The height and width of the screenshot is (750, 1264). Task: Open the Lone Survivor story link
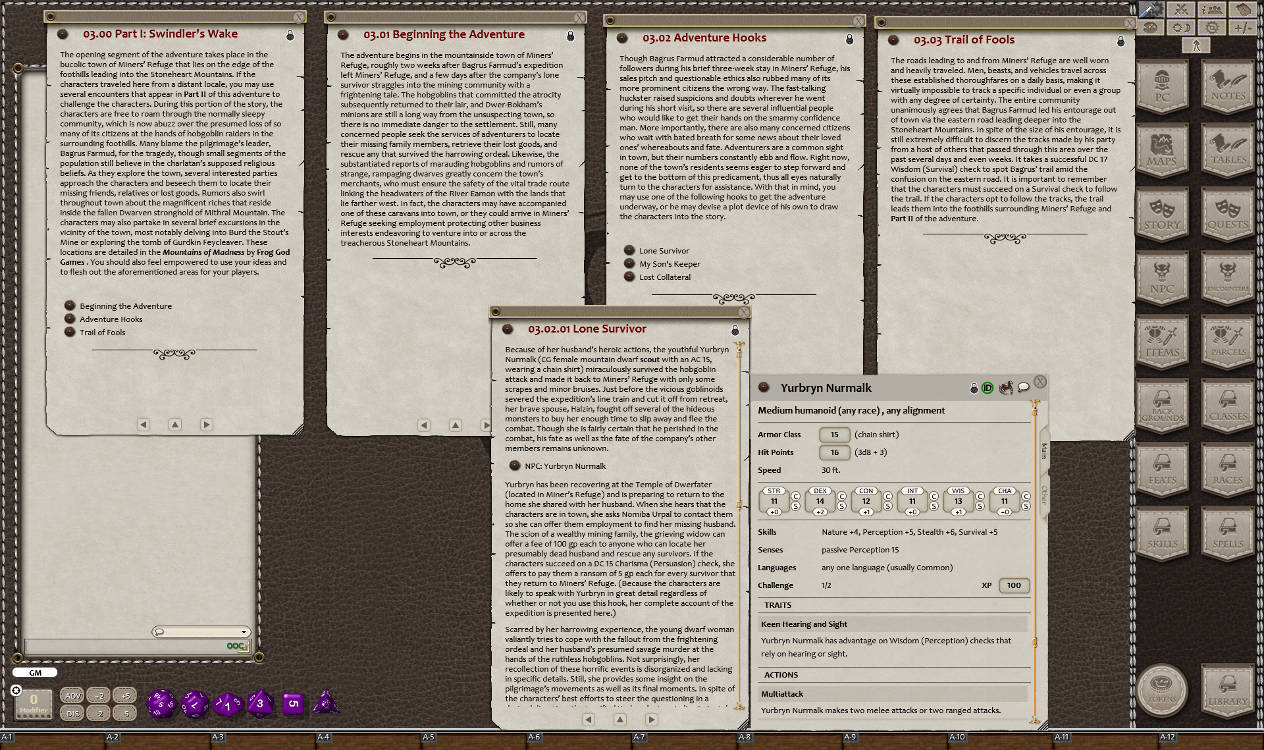click(665, 250)
